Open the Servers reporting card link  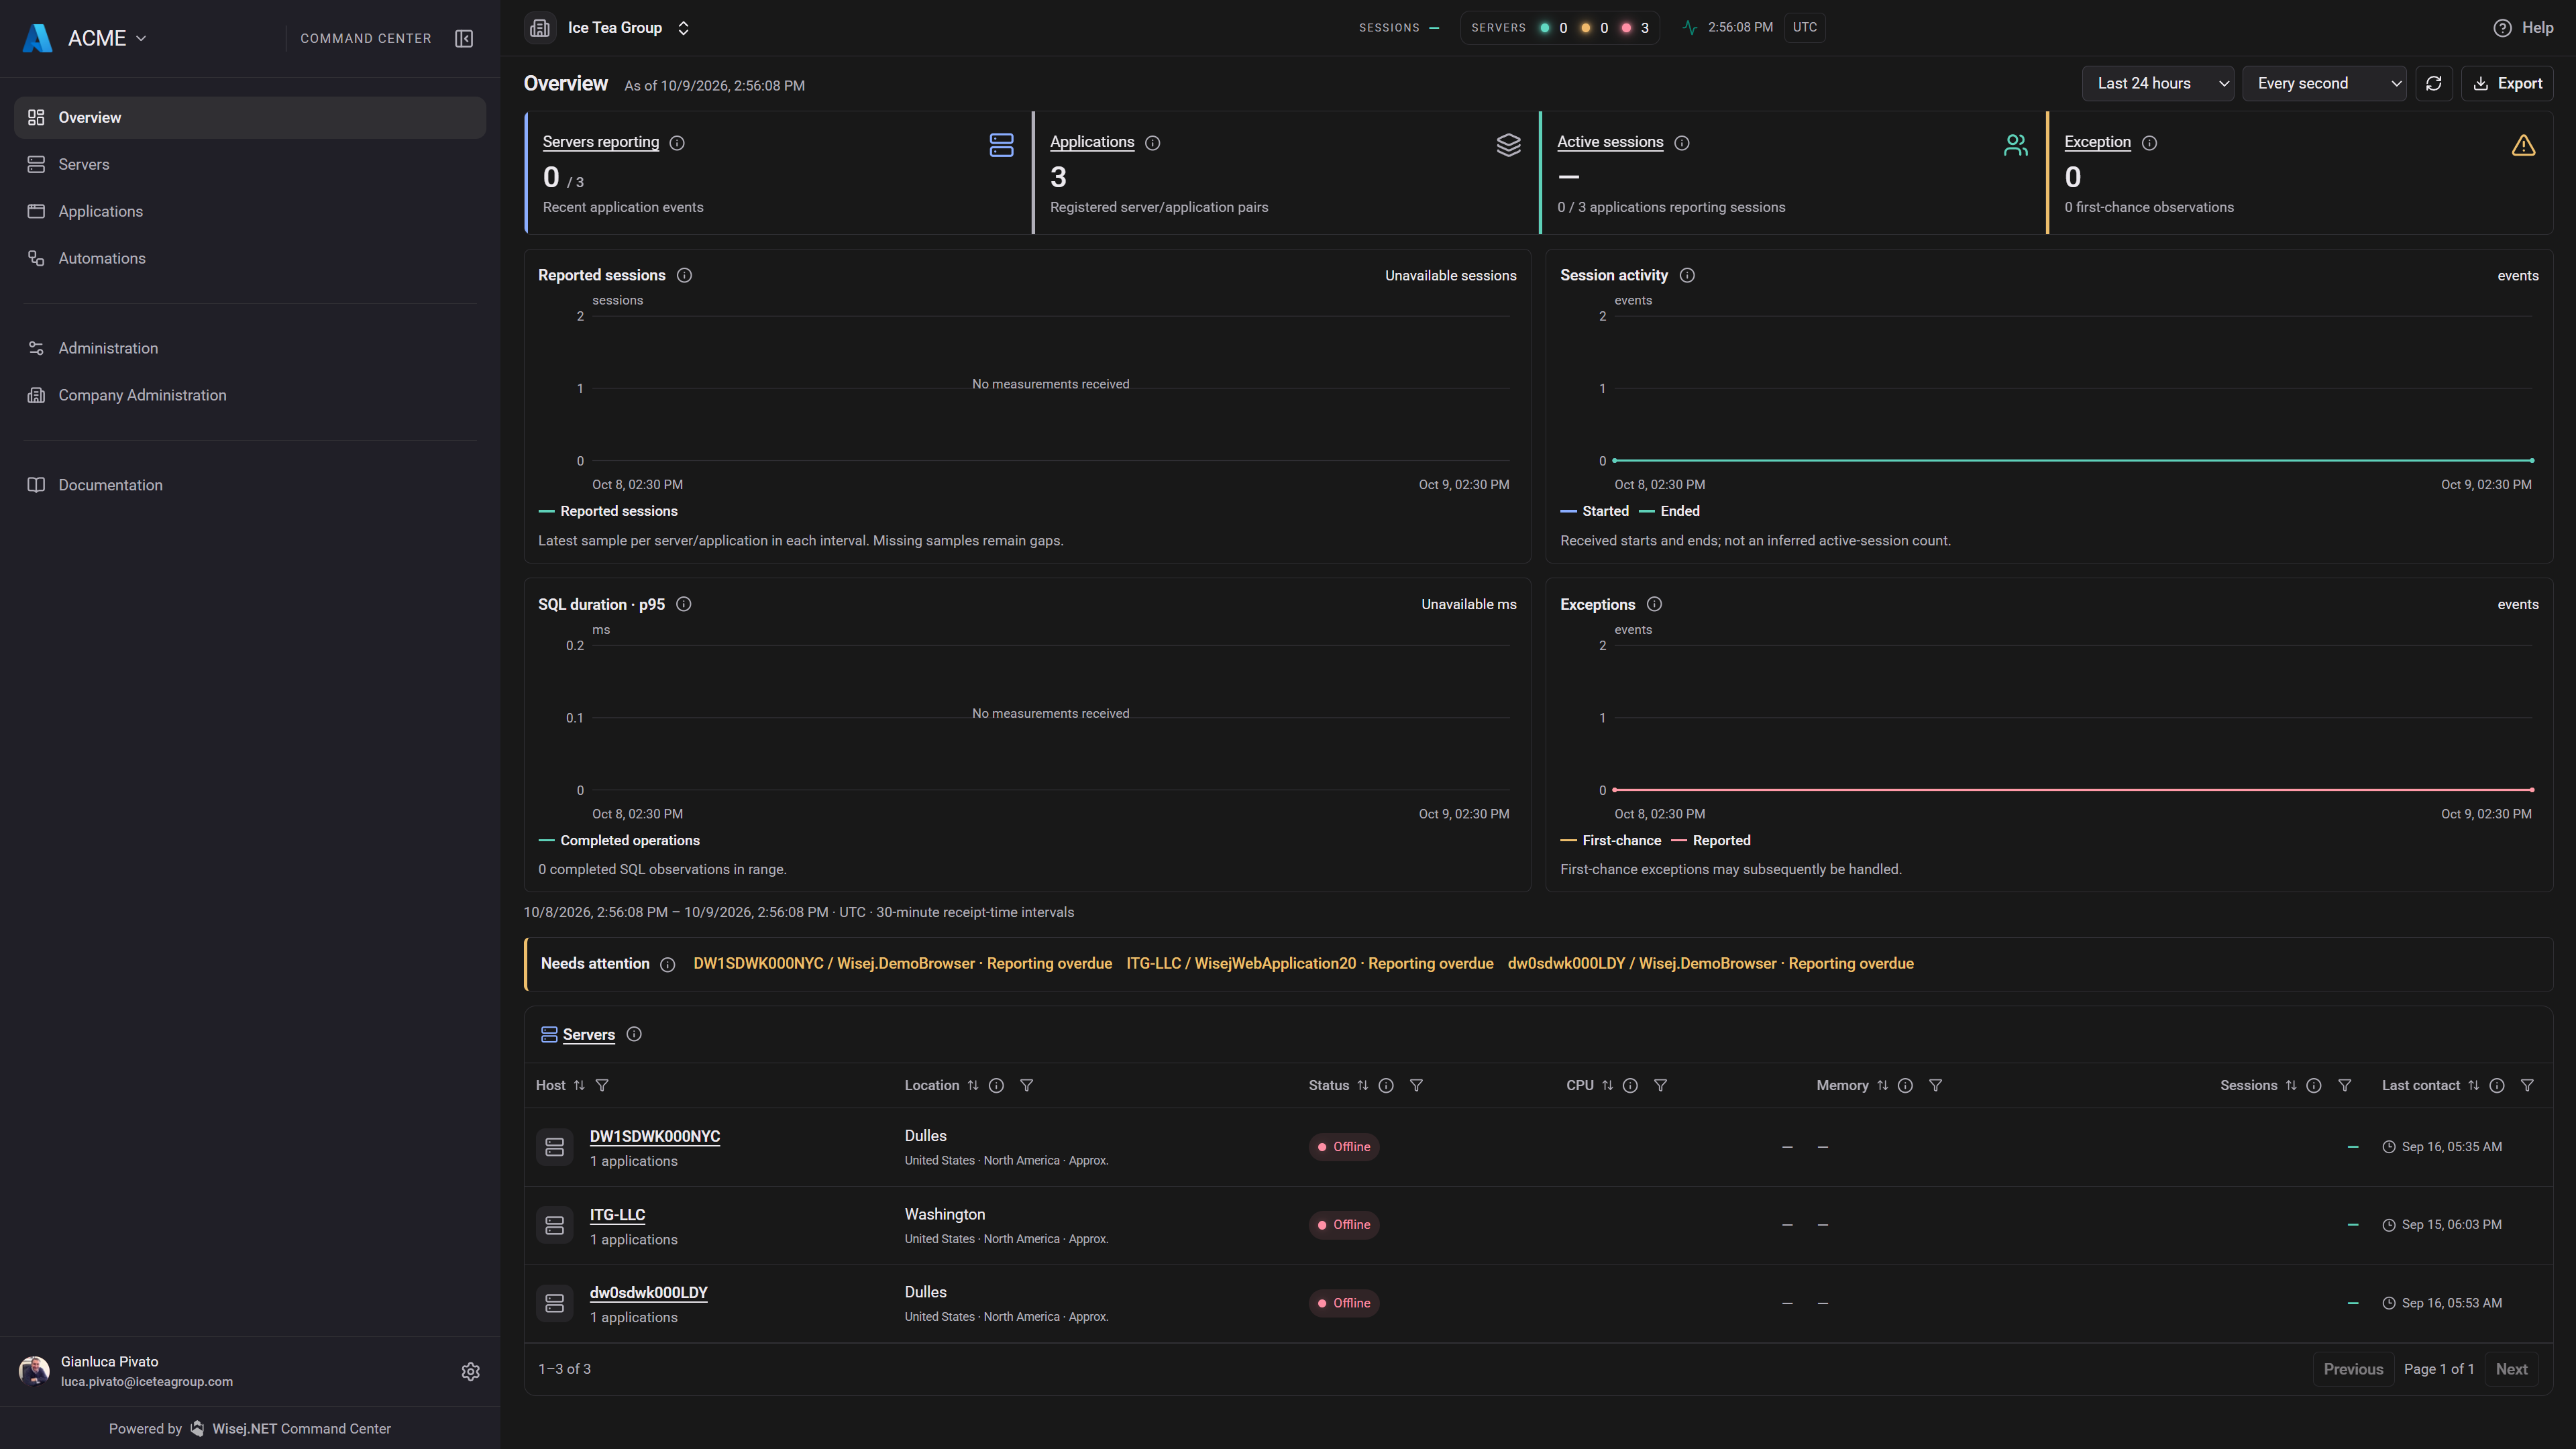[601, 142]
